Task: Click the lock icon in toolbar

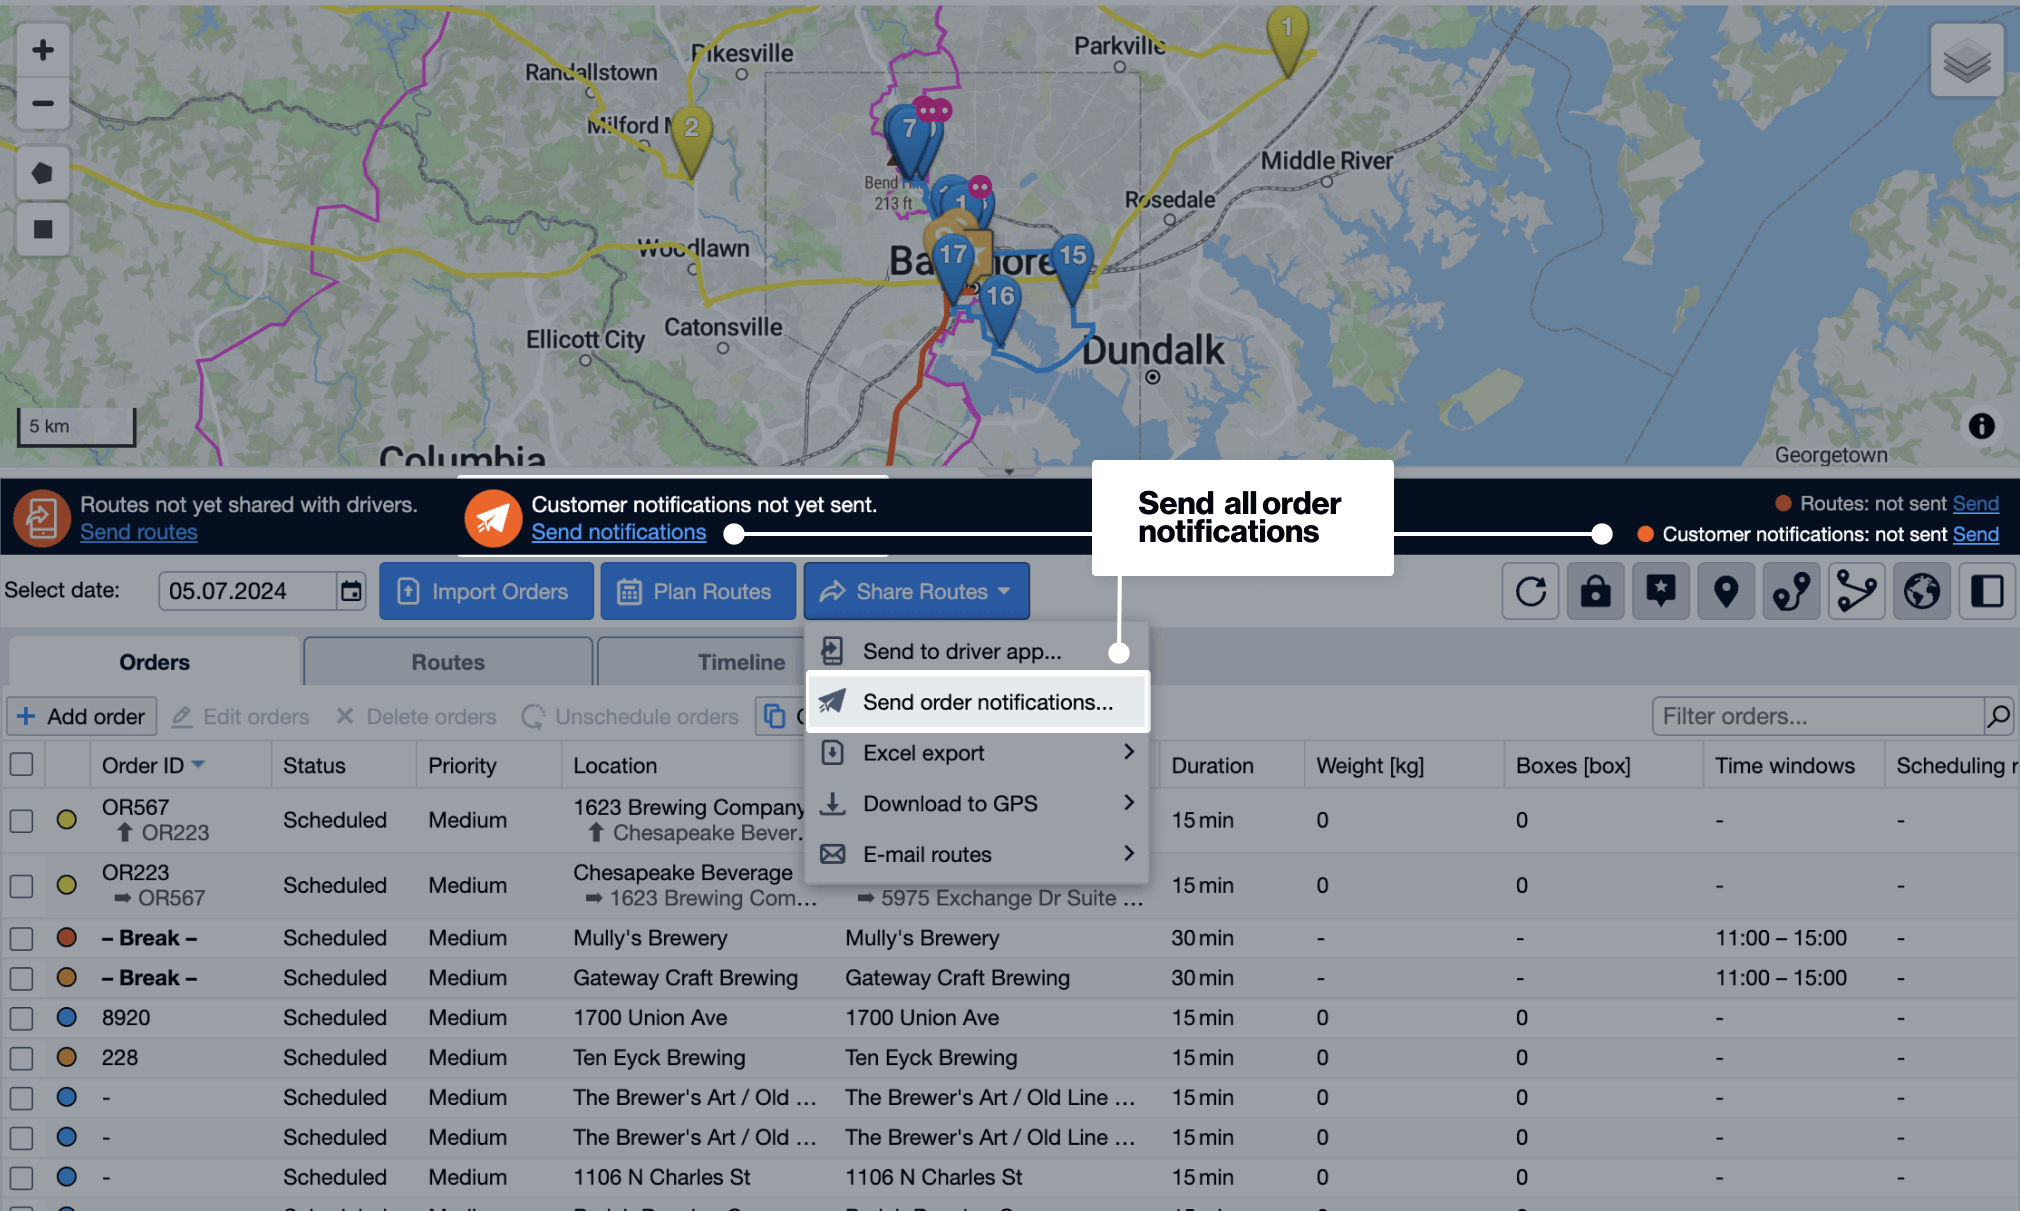Action: click(x=1595, y=592)
